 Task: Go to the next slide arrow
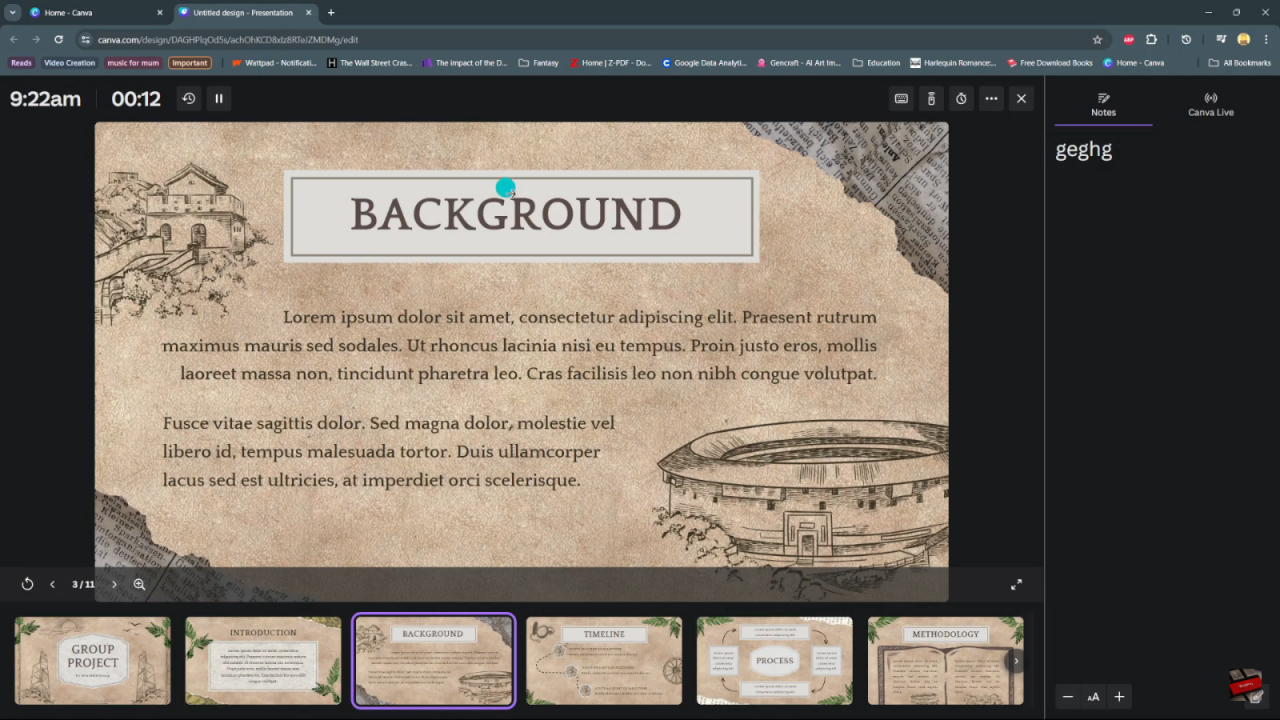click(x=114, y=584)
